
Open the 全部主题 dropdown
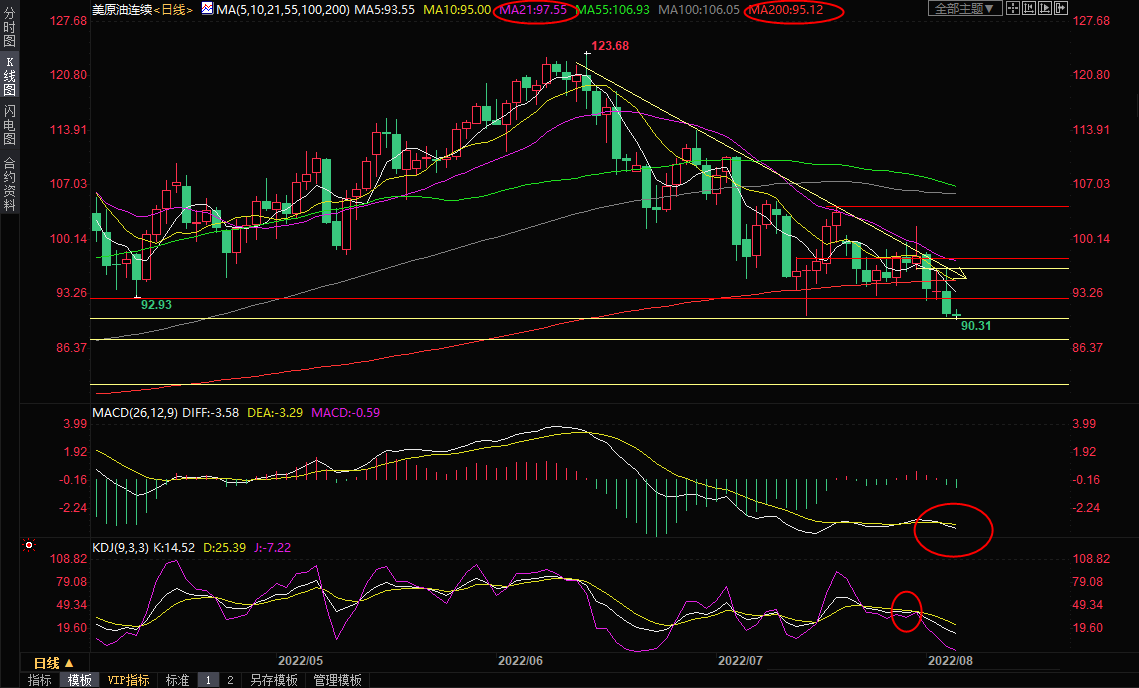pos(964,9)
